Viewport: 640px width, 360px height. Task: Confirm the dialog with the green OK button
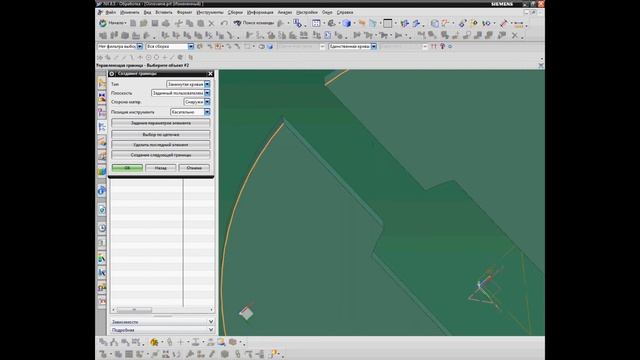click(127, 168)
